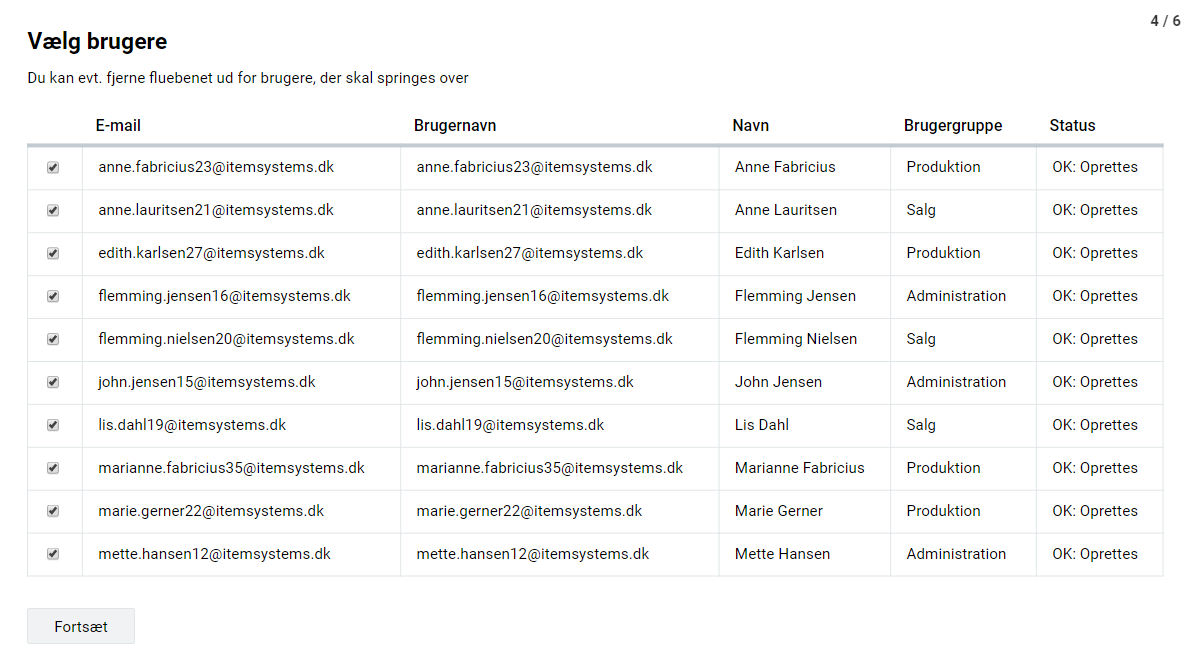Click the E-mail column header
The height and width of the screenshot is (672, 1197).
[x=118, y=126]
